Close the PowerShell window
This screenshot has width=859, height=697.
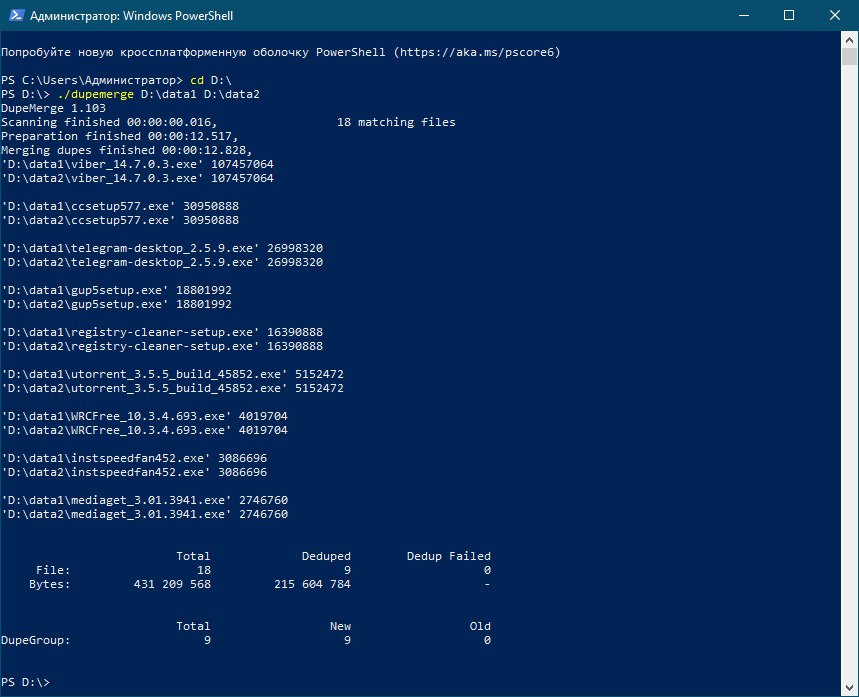[834, 15]
